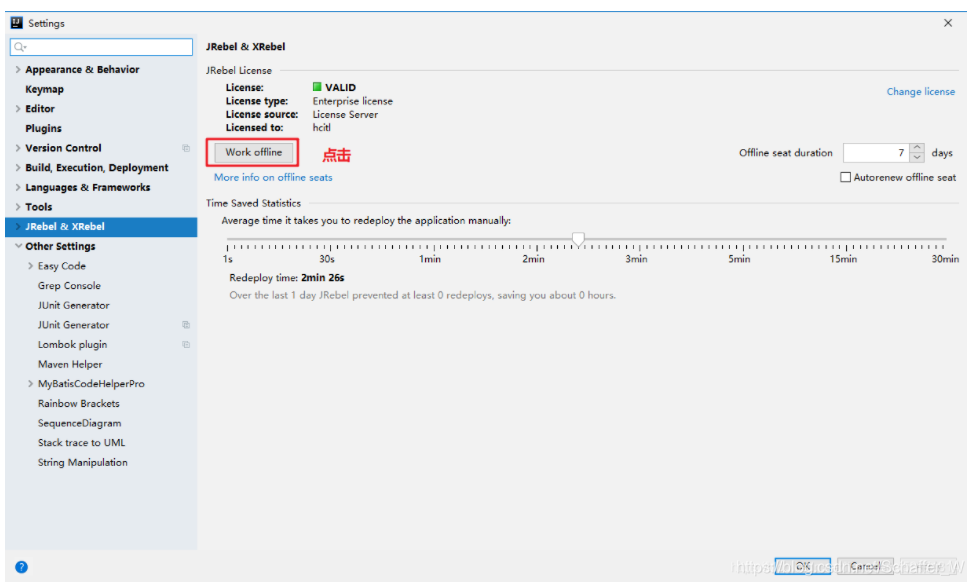Click the OK button
The height and width of the screenshot is (586, 974).
pyautogui.click(x=803, y=566)
